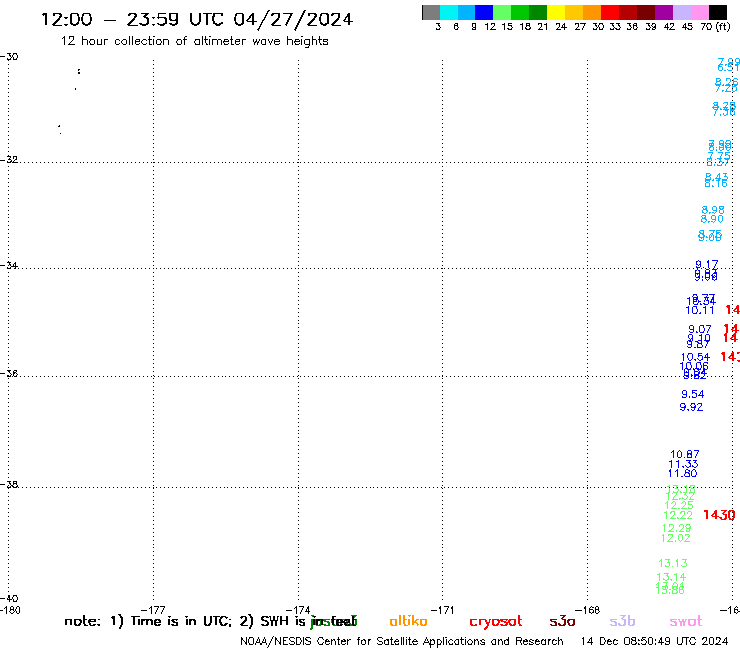Viewport: 740px width, 650px height.
Task: Select the lavender 's3b' satellite label
Action: [622, 621]
